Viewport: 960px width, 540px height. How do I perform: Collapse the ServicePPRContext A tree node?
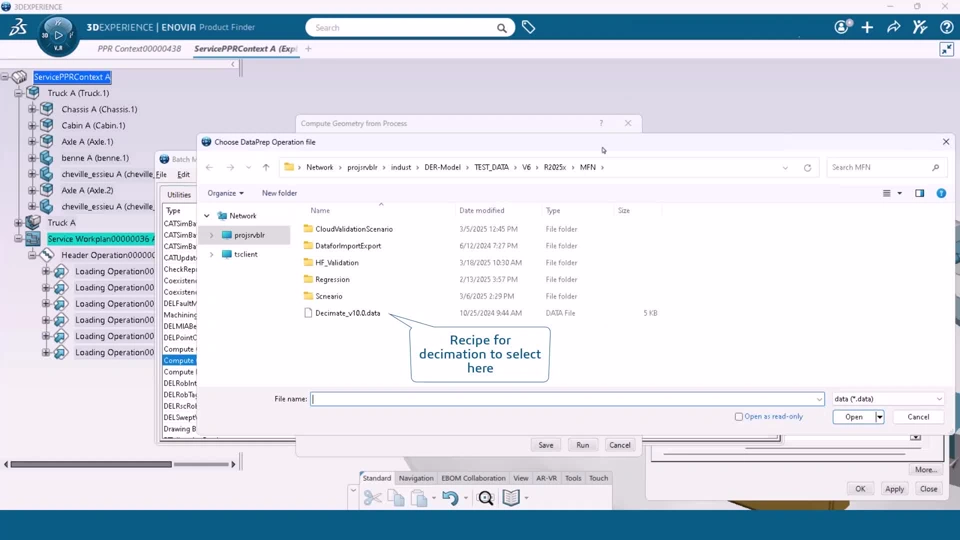click(x=5, y=77)
